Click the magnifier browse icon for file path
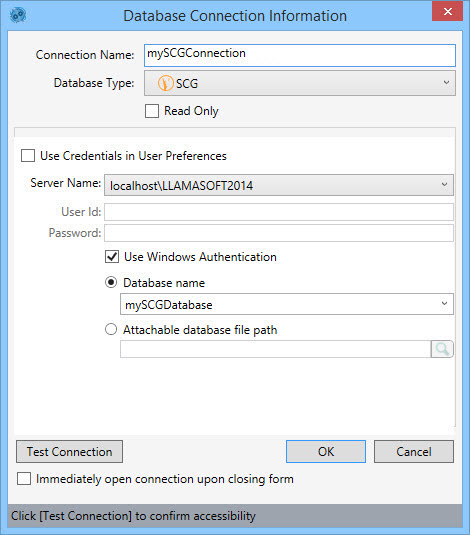Viewport: 470px width, 535px height. (442, 349)
